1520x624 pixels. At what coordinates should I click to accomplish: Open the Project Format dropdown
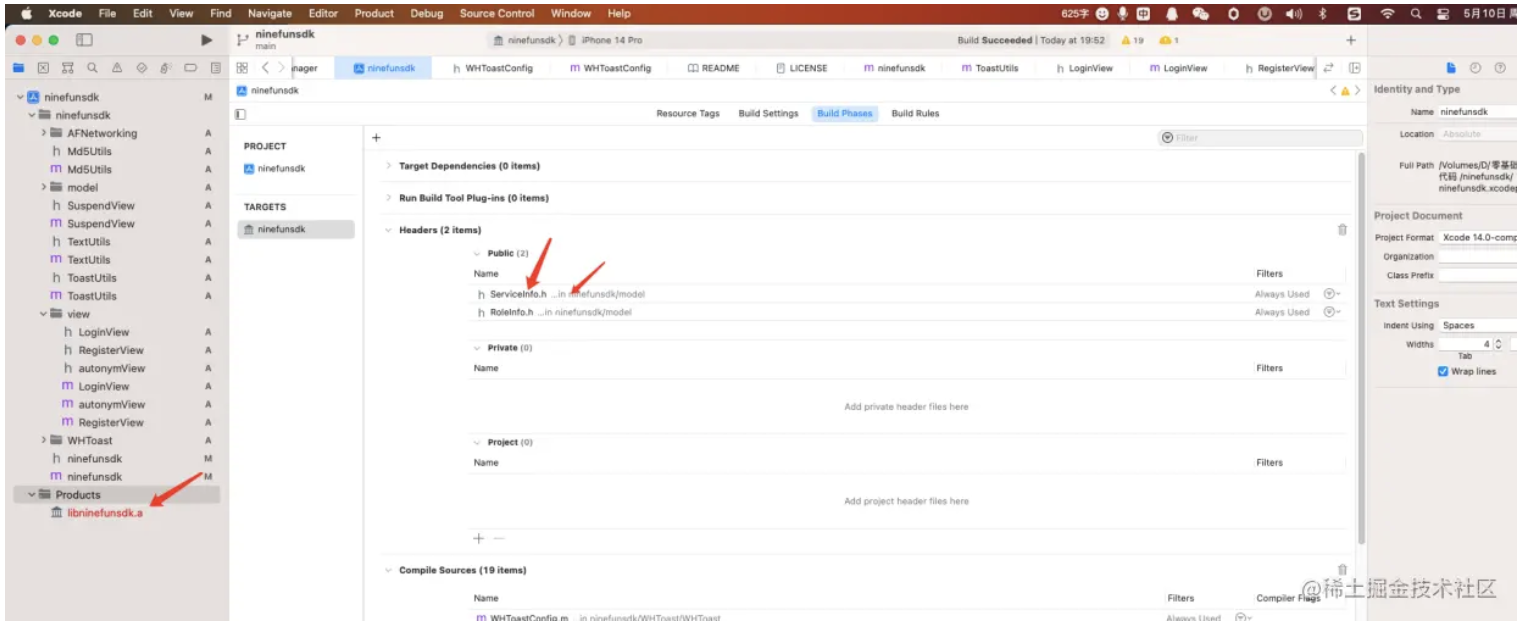tap(1478, 237)
